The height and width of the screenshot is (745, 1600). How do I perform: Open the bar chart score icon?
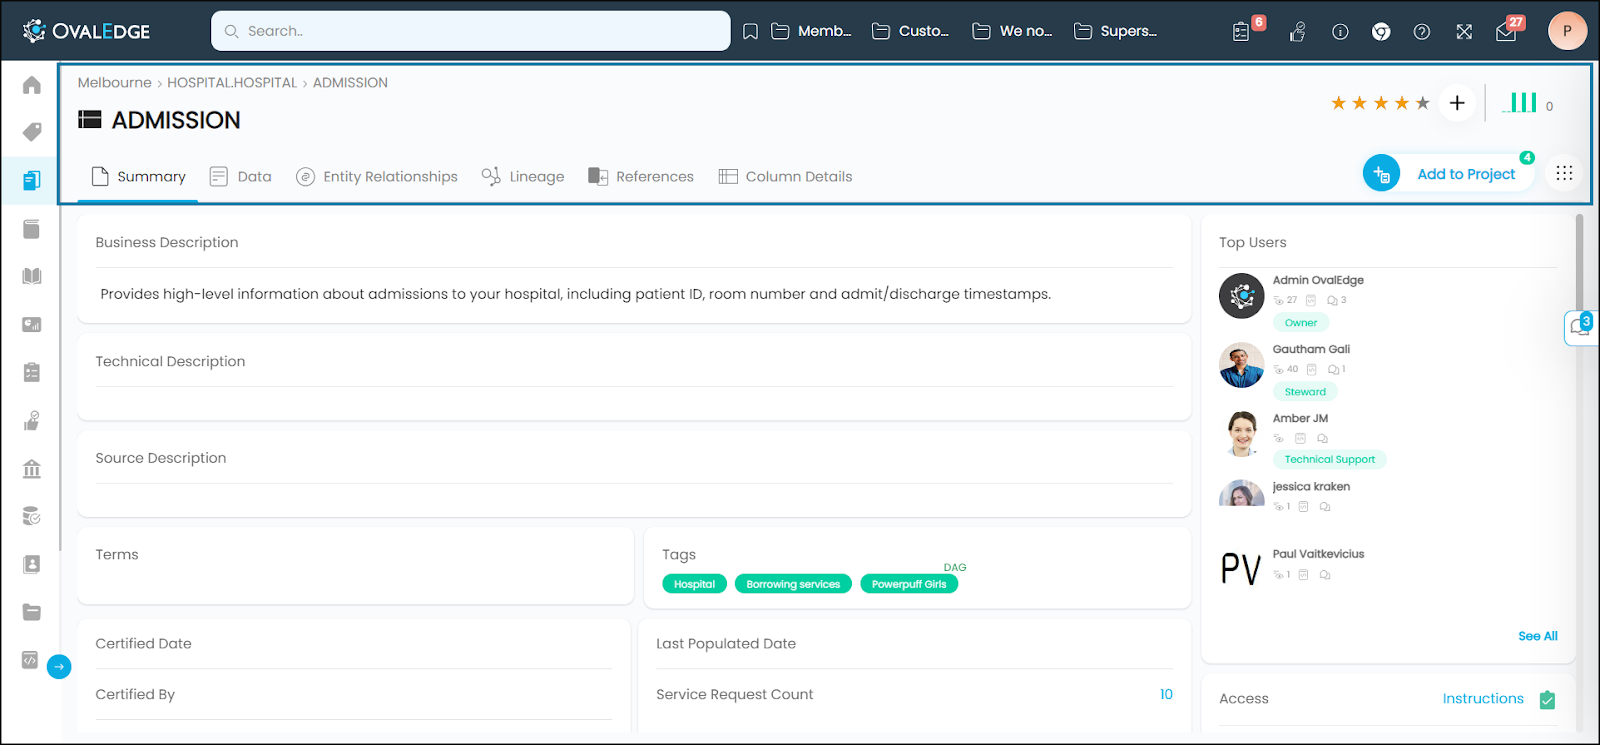[1521, 102]
